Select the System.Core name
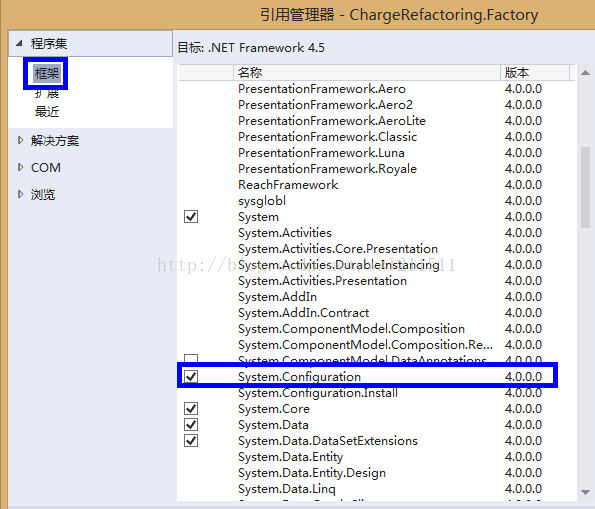Screen dimensions: 595x509 tap(274, 409)
